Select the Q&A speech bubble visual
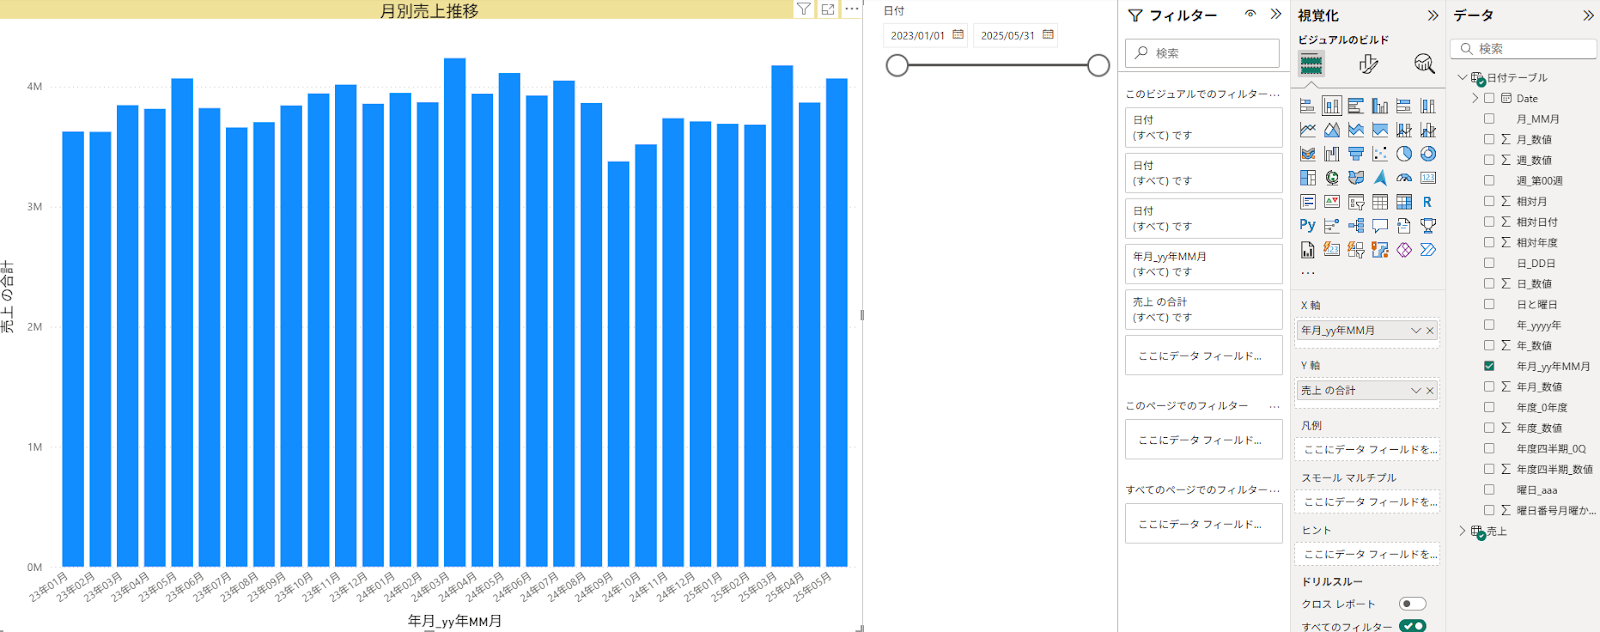 [x=1380, y=226]
